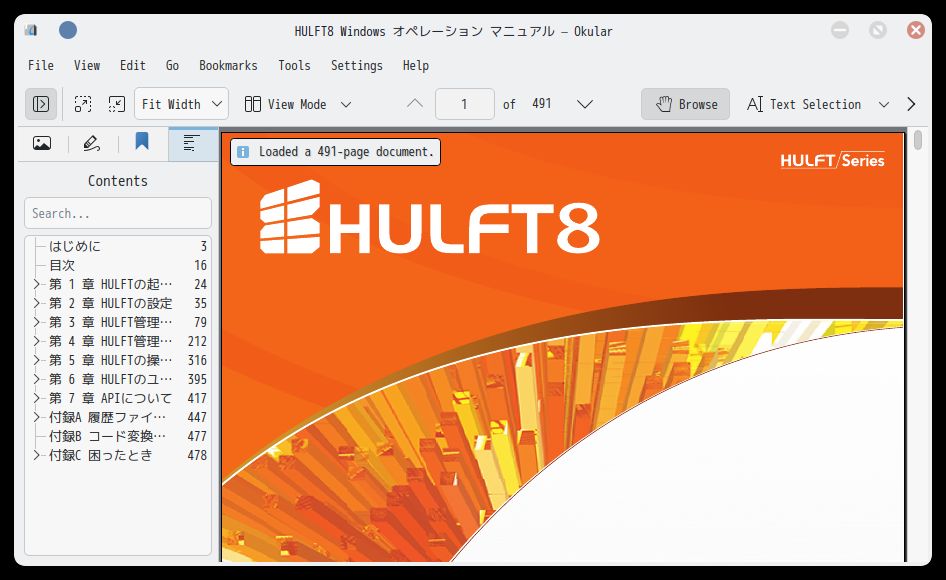Open the Help menu
Image resolution: width=946 pixels, height=580 pixels.
(x=416, y=65)
